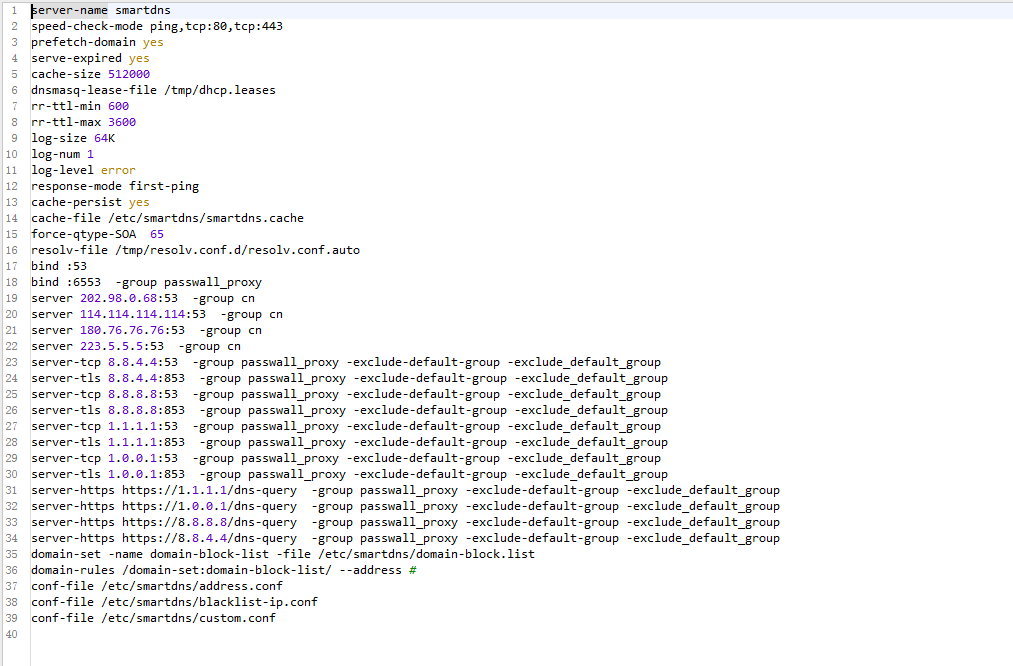The height and width of the screenshot is (666, 1013).
Task: Click line number 35 in gutter
Action: (12, 554)
